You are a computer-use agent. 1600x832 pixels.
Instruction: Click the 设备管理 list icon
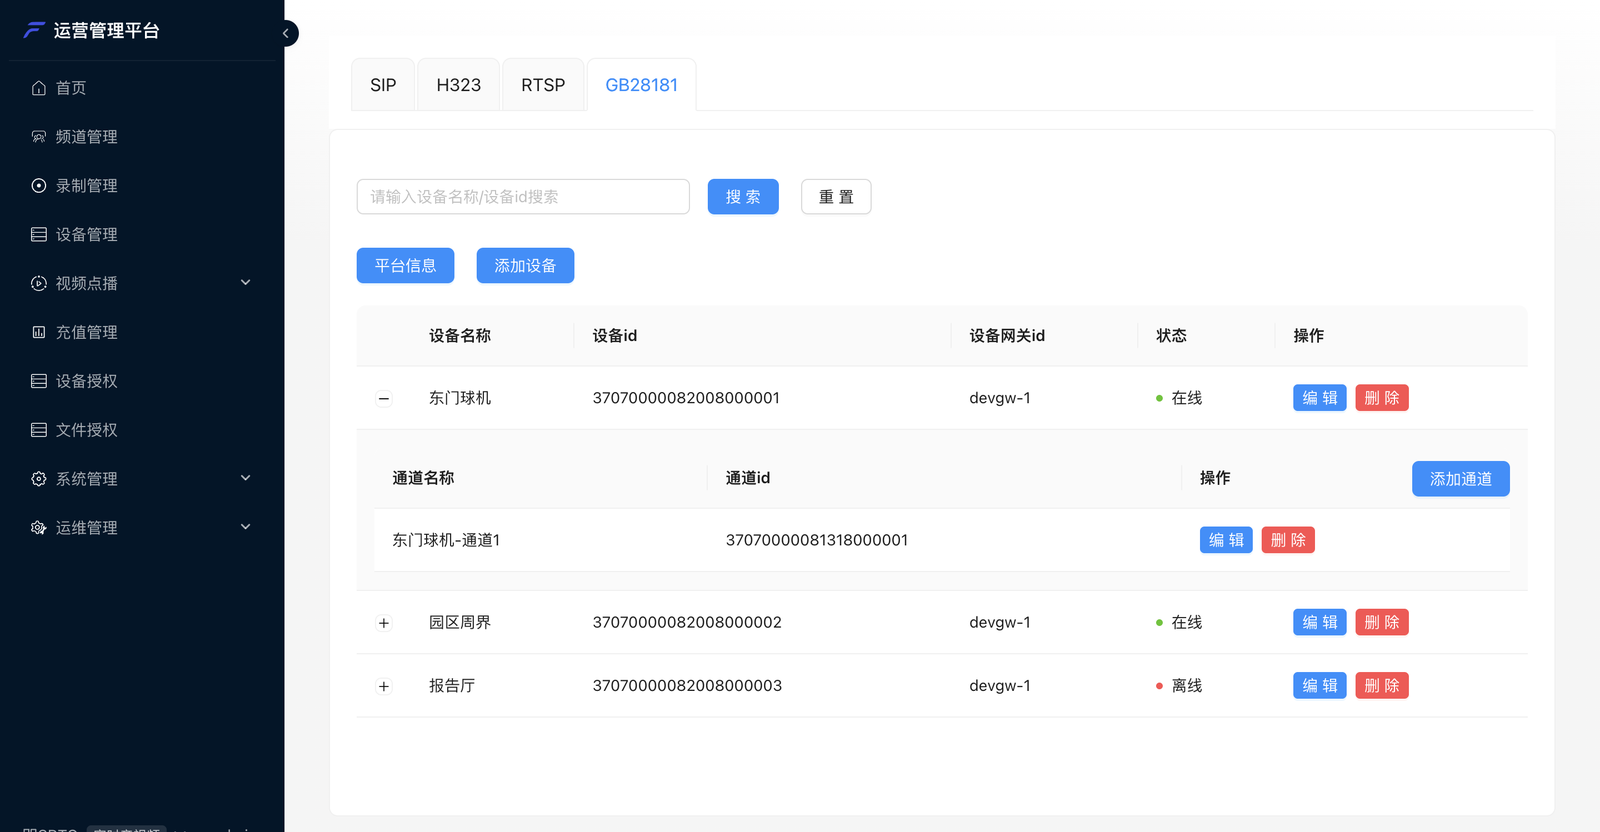(39, 235)
